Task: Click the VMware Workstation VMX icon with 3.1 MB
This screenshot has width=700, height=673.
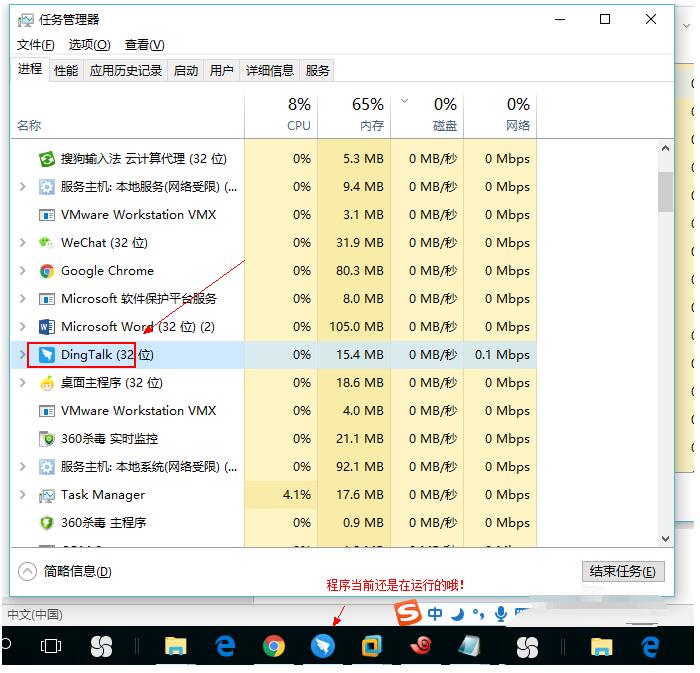Action: click(x=46, y=215)
